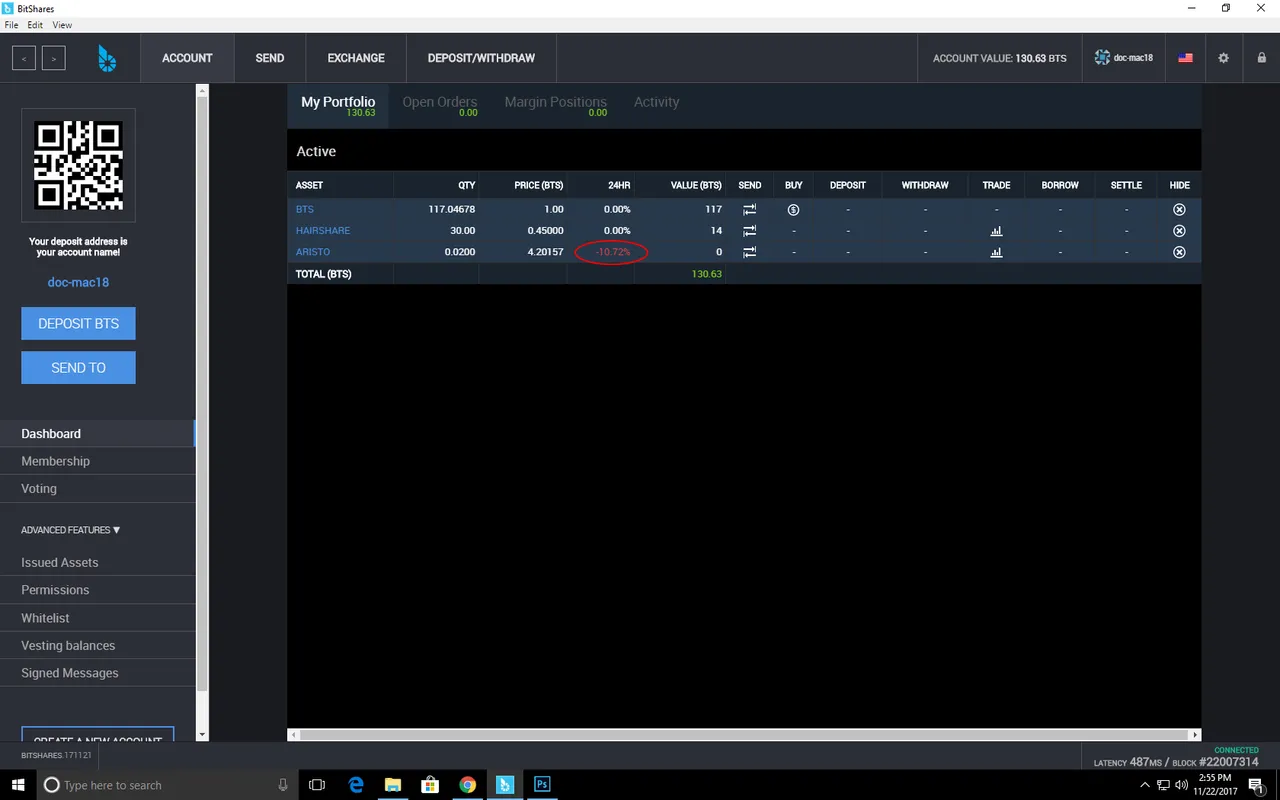Open the File menu

(x=11, y=25)
